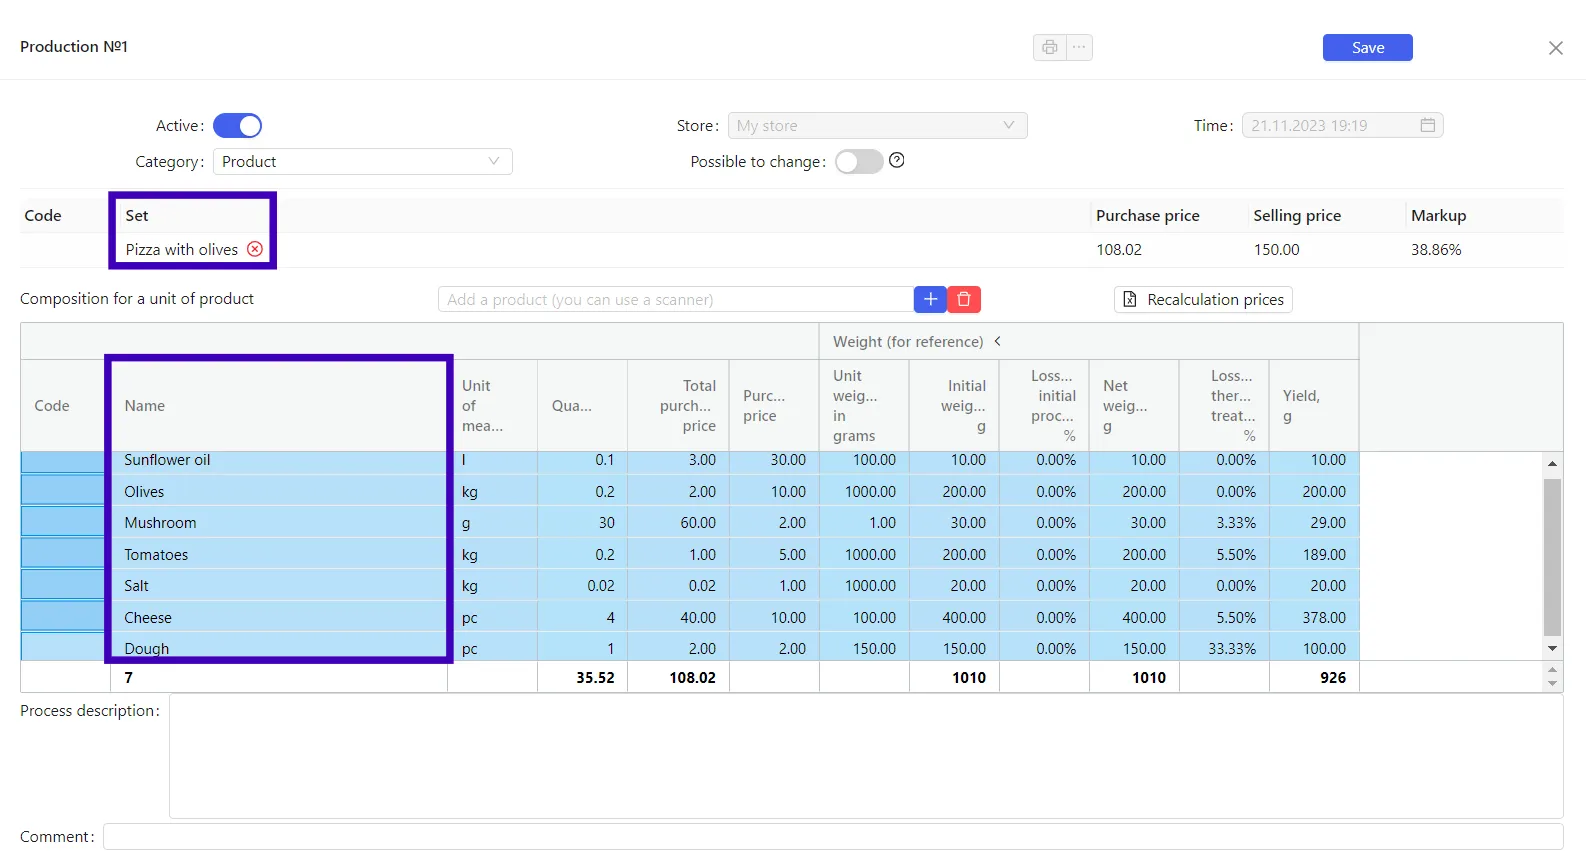Click the Total purchase price column header
1586x851 pixels.
(678, 405)
